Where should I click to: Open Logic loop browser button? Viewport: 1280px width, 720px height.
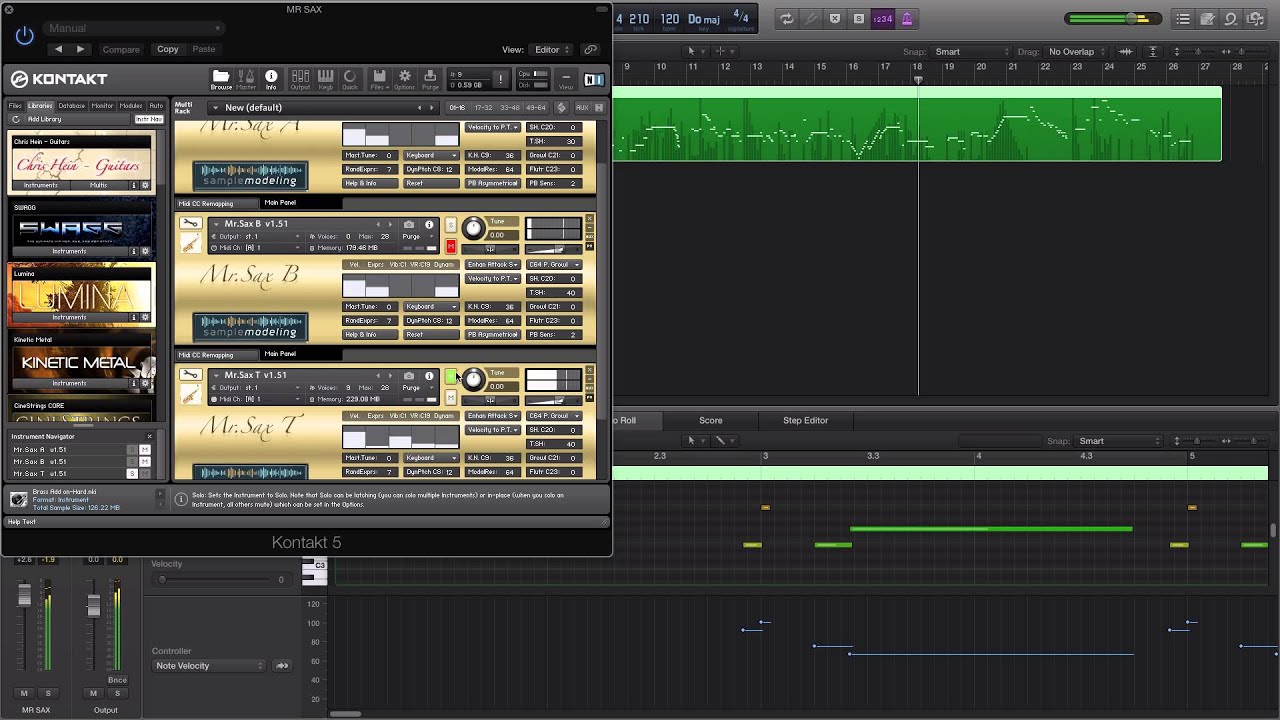click(x=1232, y=19)
